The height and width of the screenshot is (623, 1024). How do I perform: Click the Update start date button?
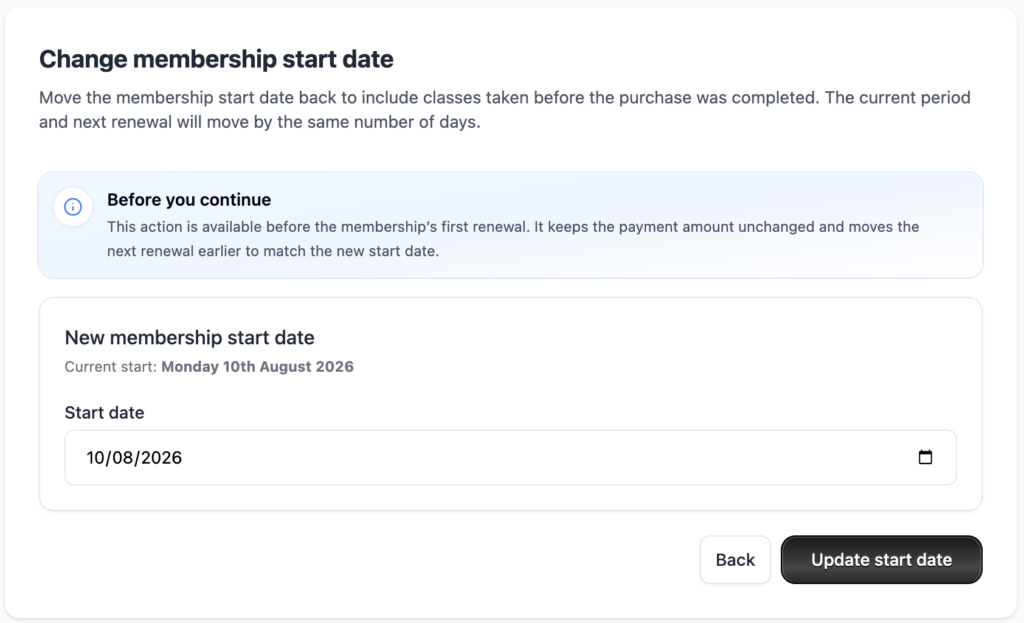[x=881, y=560]
